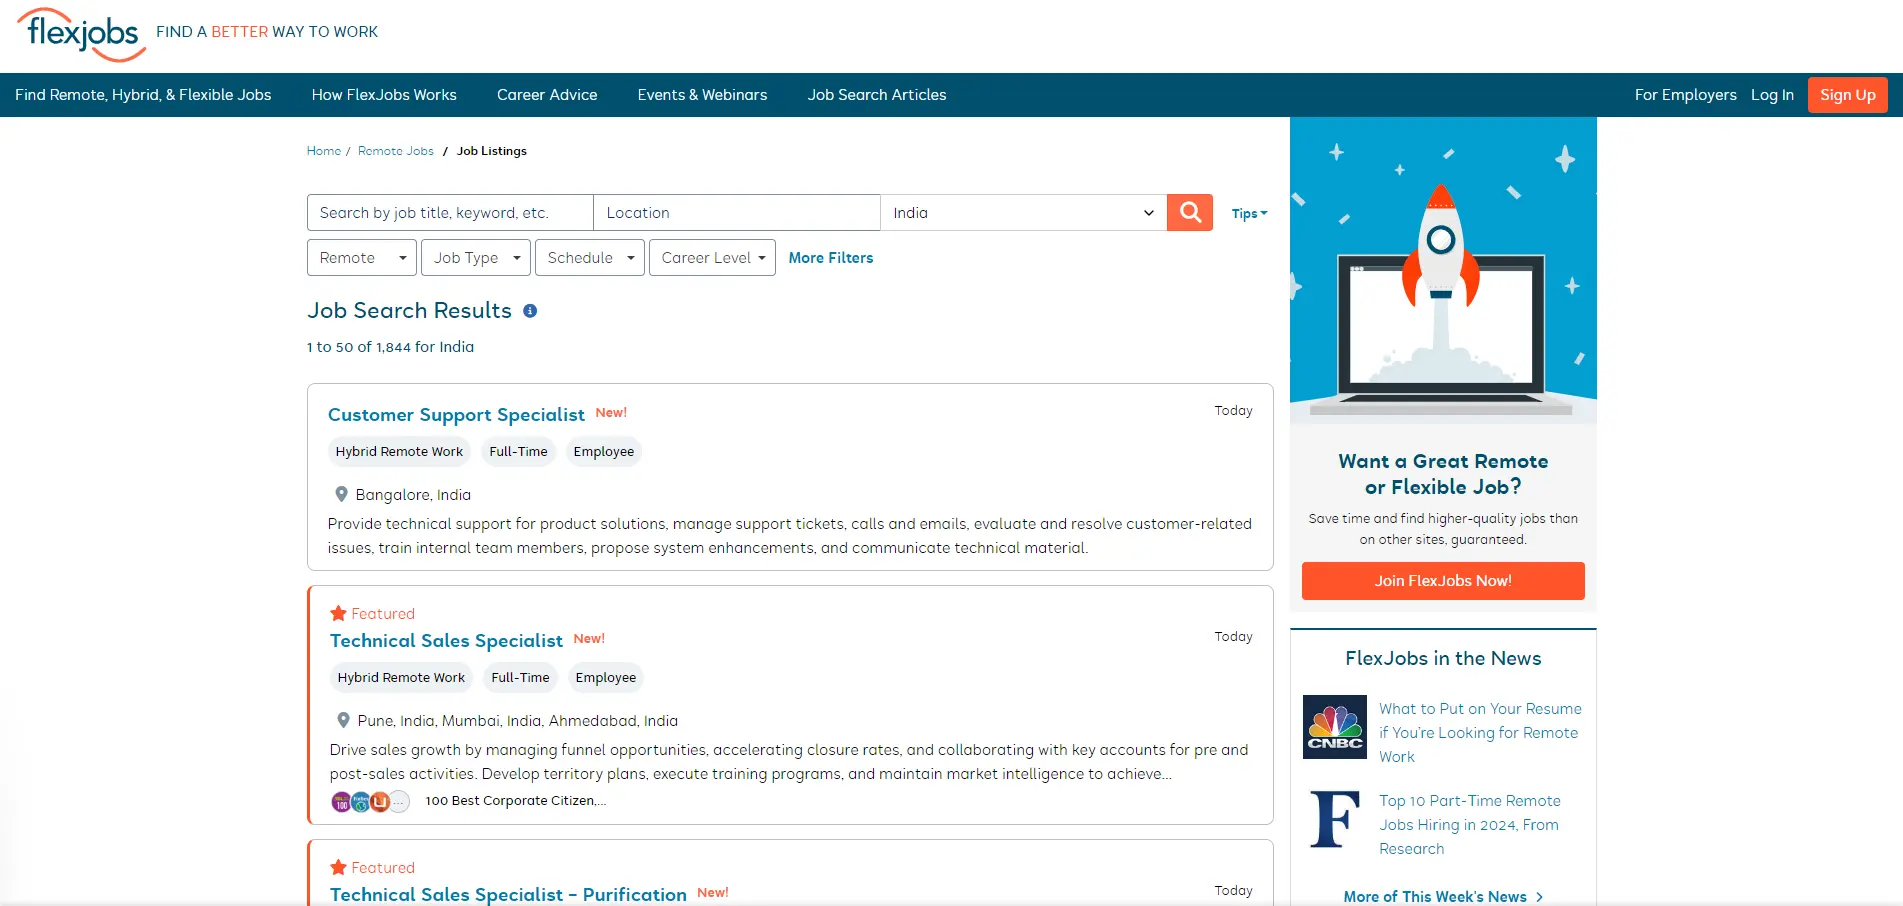Click Hybrid Remote Work tag under Technical Sales Specialist
This screenshot has height=906, width=1903.
click(401, 678)
